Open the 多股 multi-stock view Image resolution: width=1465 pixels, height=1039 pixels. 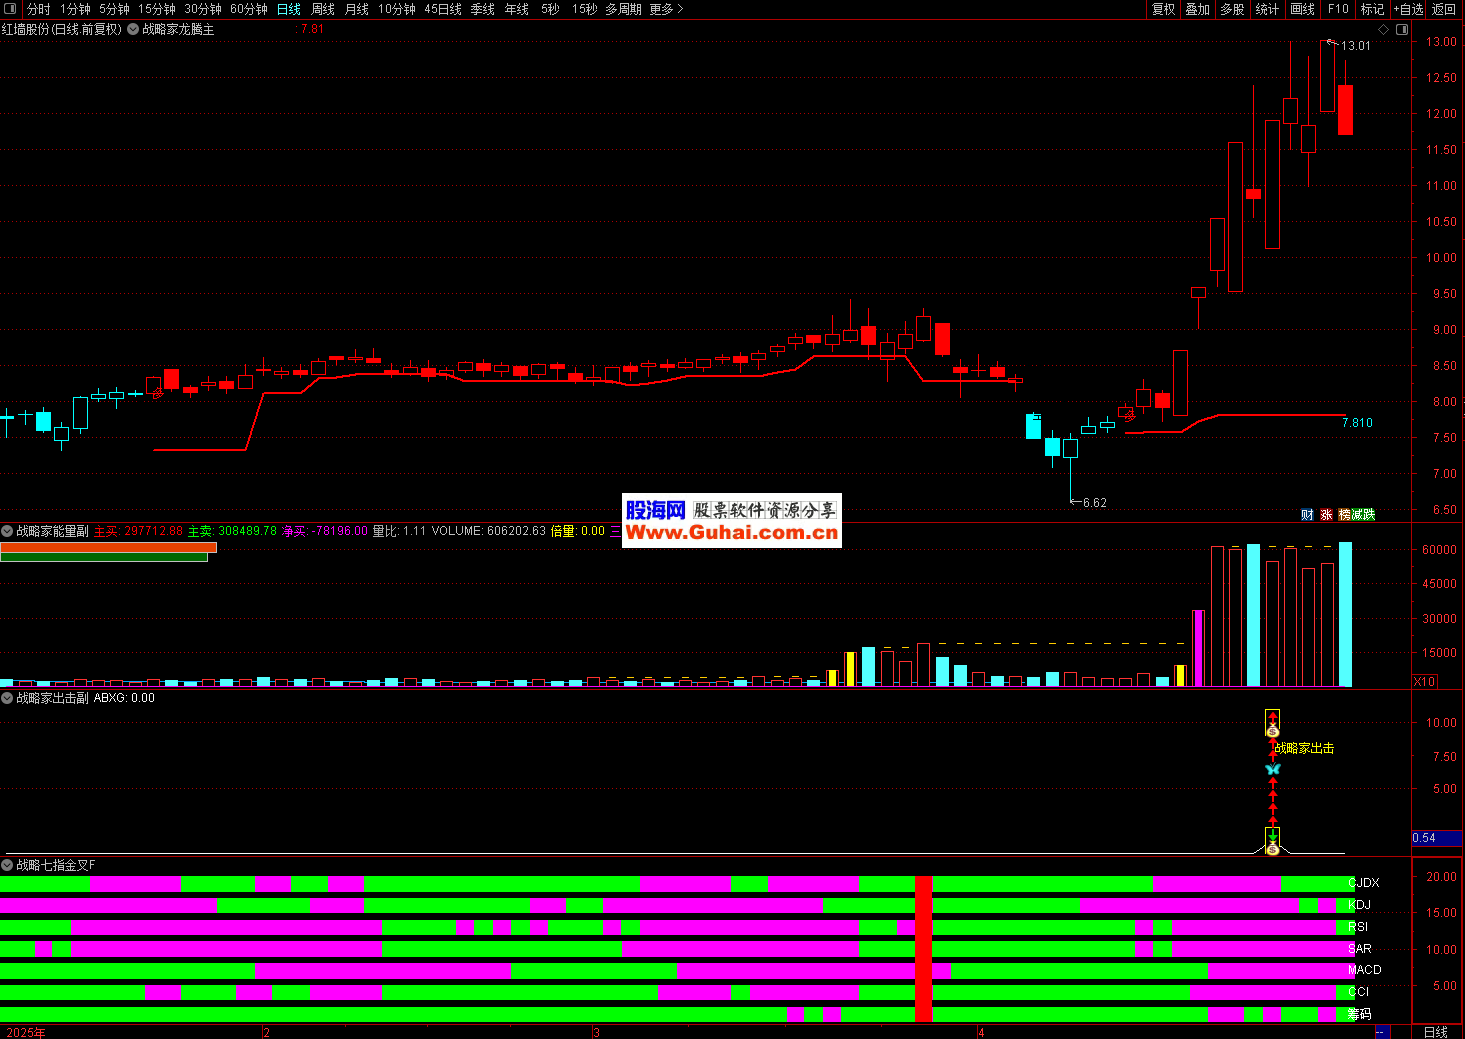click(x=1232, y=9)
